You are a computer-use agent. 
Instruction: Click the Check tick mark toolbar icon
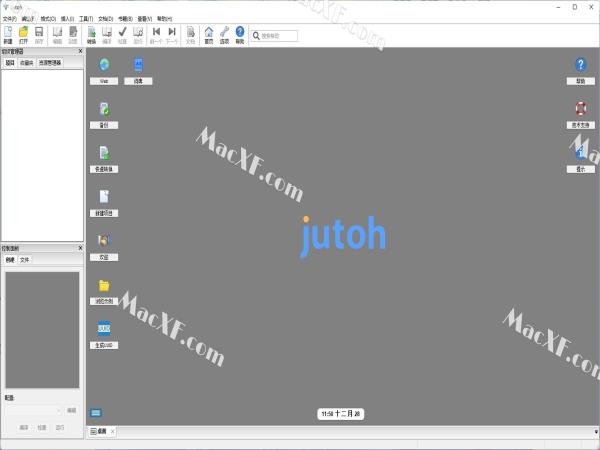click(122, 35)
